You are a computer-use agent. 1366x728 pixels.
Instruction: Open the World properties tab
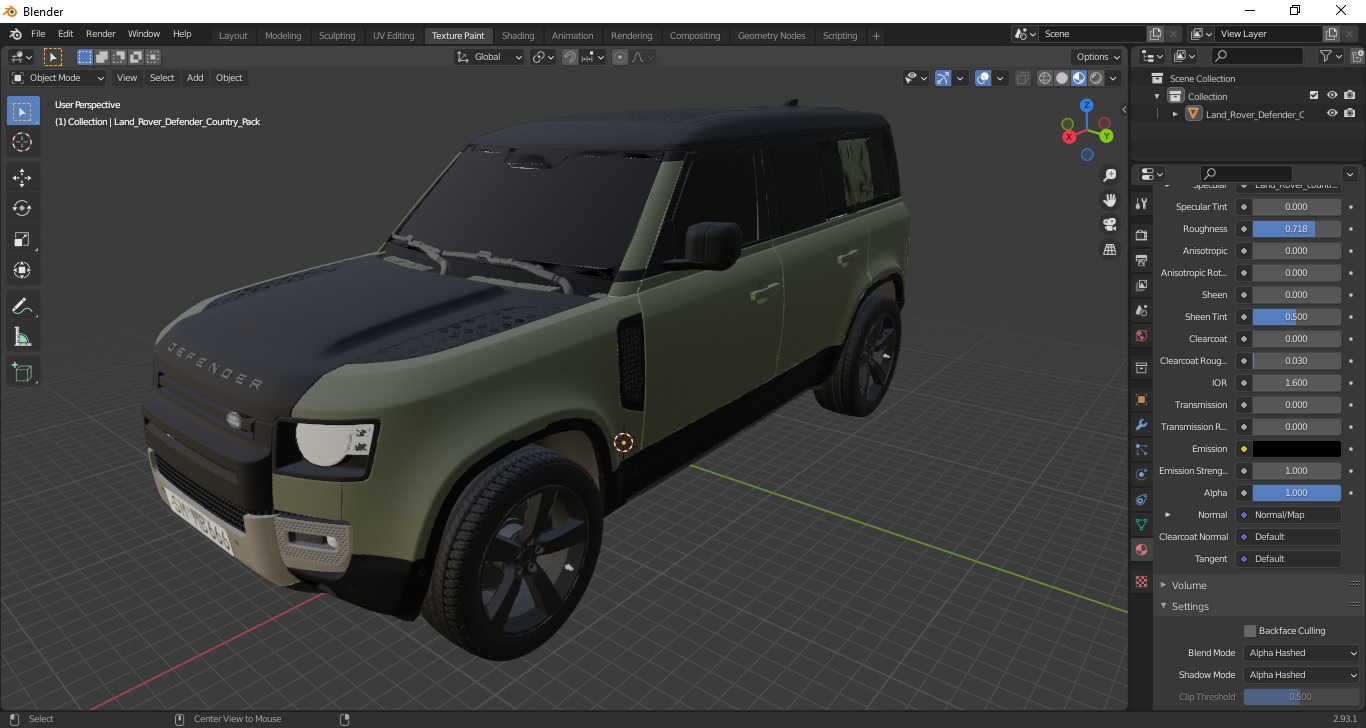(1141, 335)
